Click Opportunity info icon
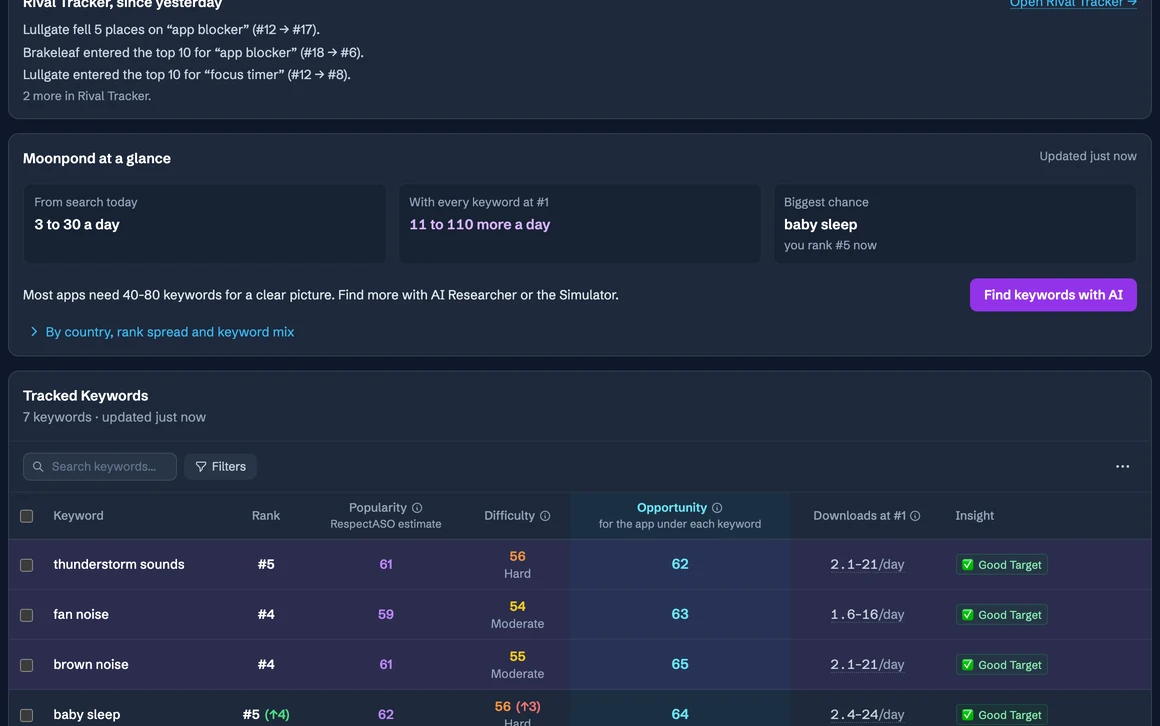Viewport: 1160px width, 726px height. [x=717, y=508]
